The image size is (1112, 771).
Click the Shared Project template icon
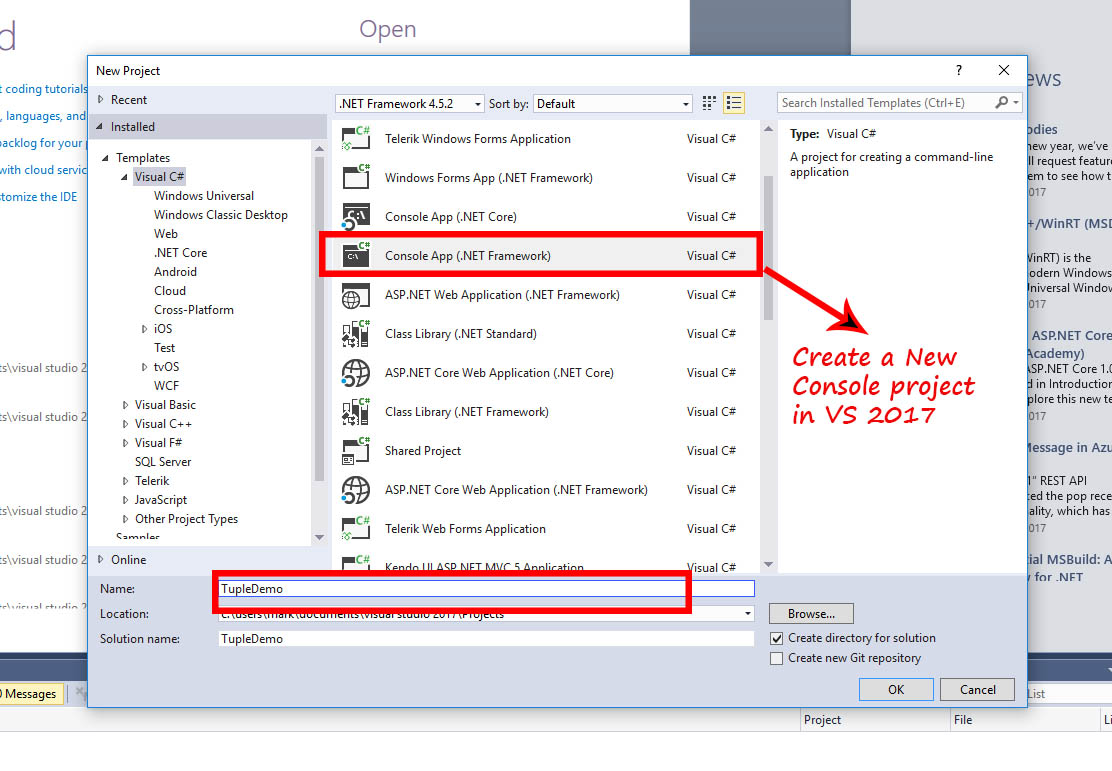[x=356, y=450]
